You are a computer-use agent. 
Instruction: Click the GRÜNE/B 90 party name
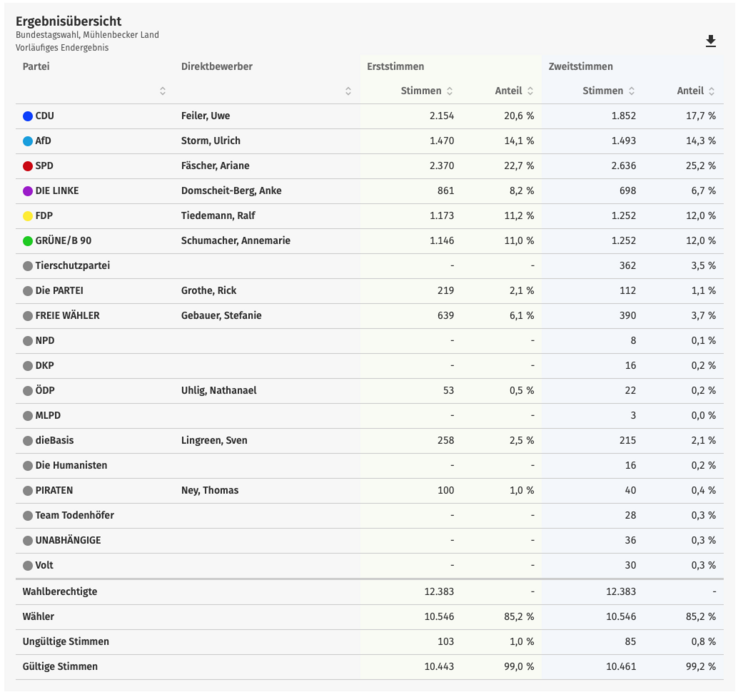pos(64,240)
